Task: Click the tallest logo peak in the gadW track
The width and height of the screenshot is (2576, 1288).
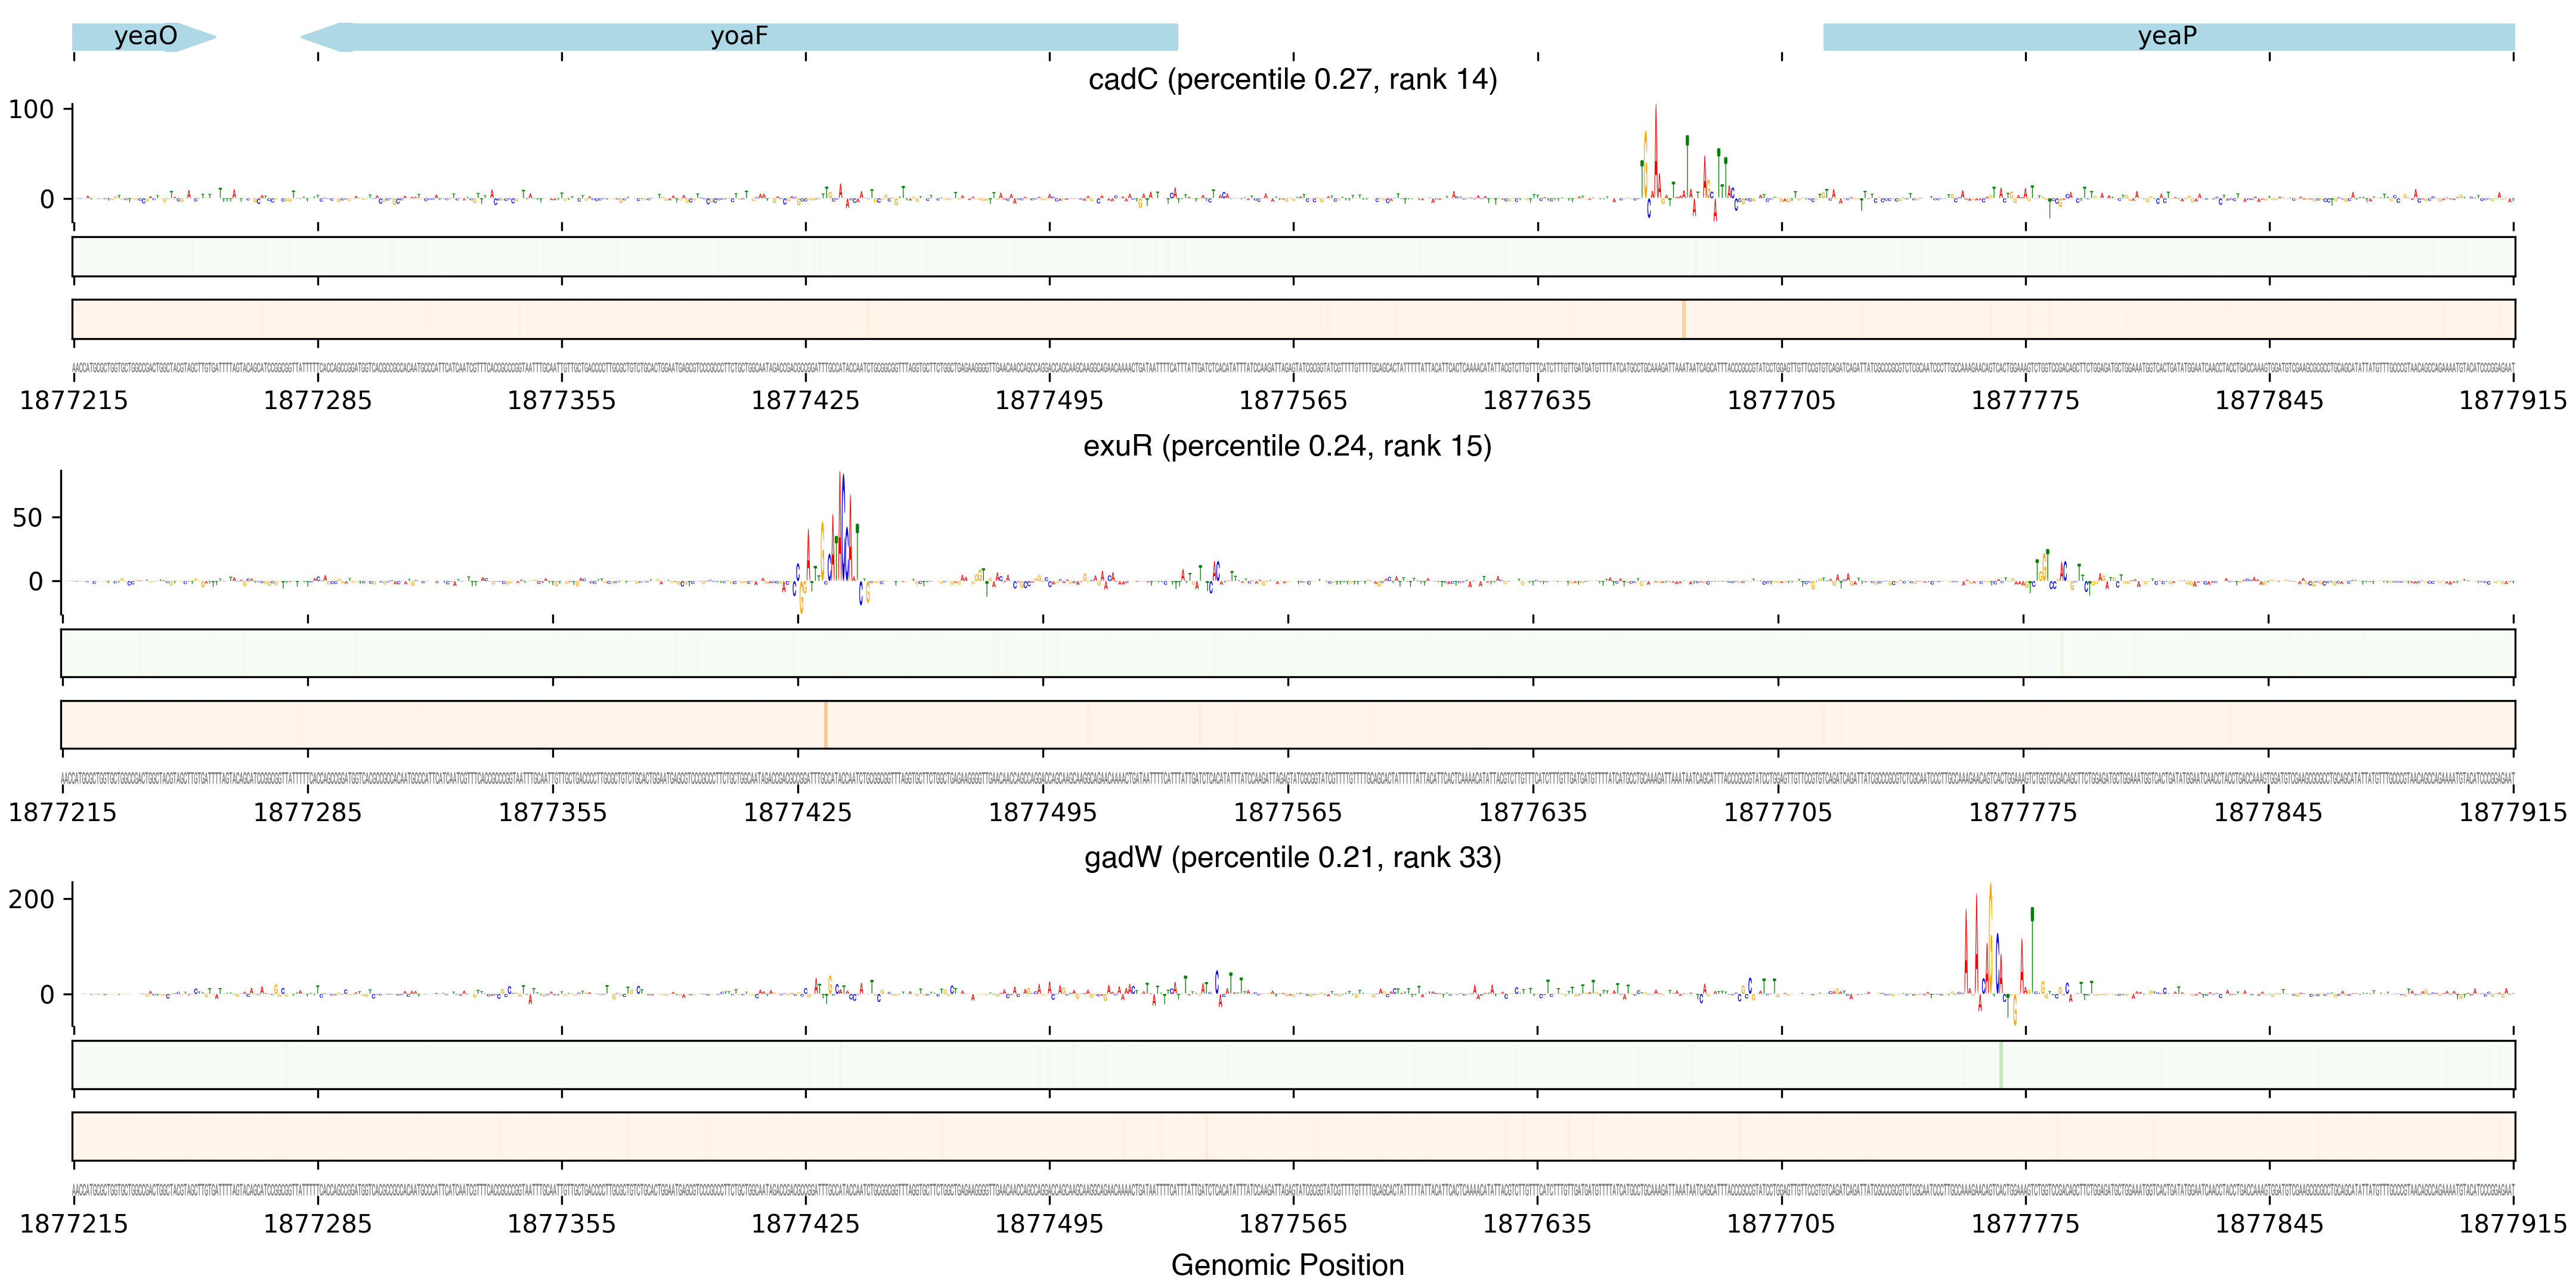Action: 1990,938
